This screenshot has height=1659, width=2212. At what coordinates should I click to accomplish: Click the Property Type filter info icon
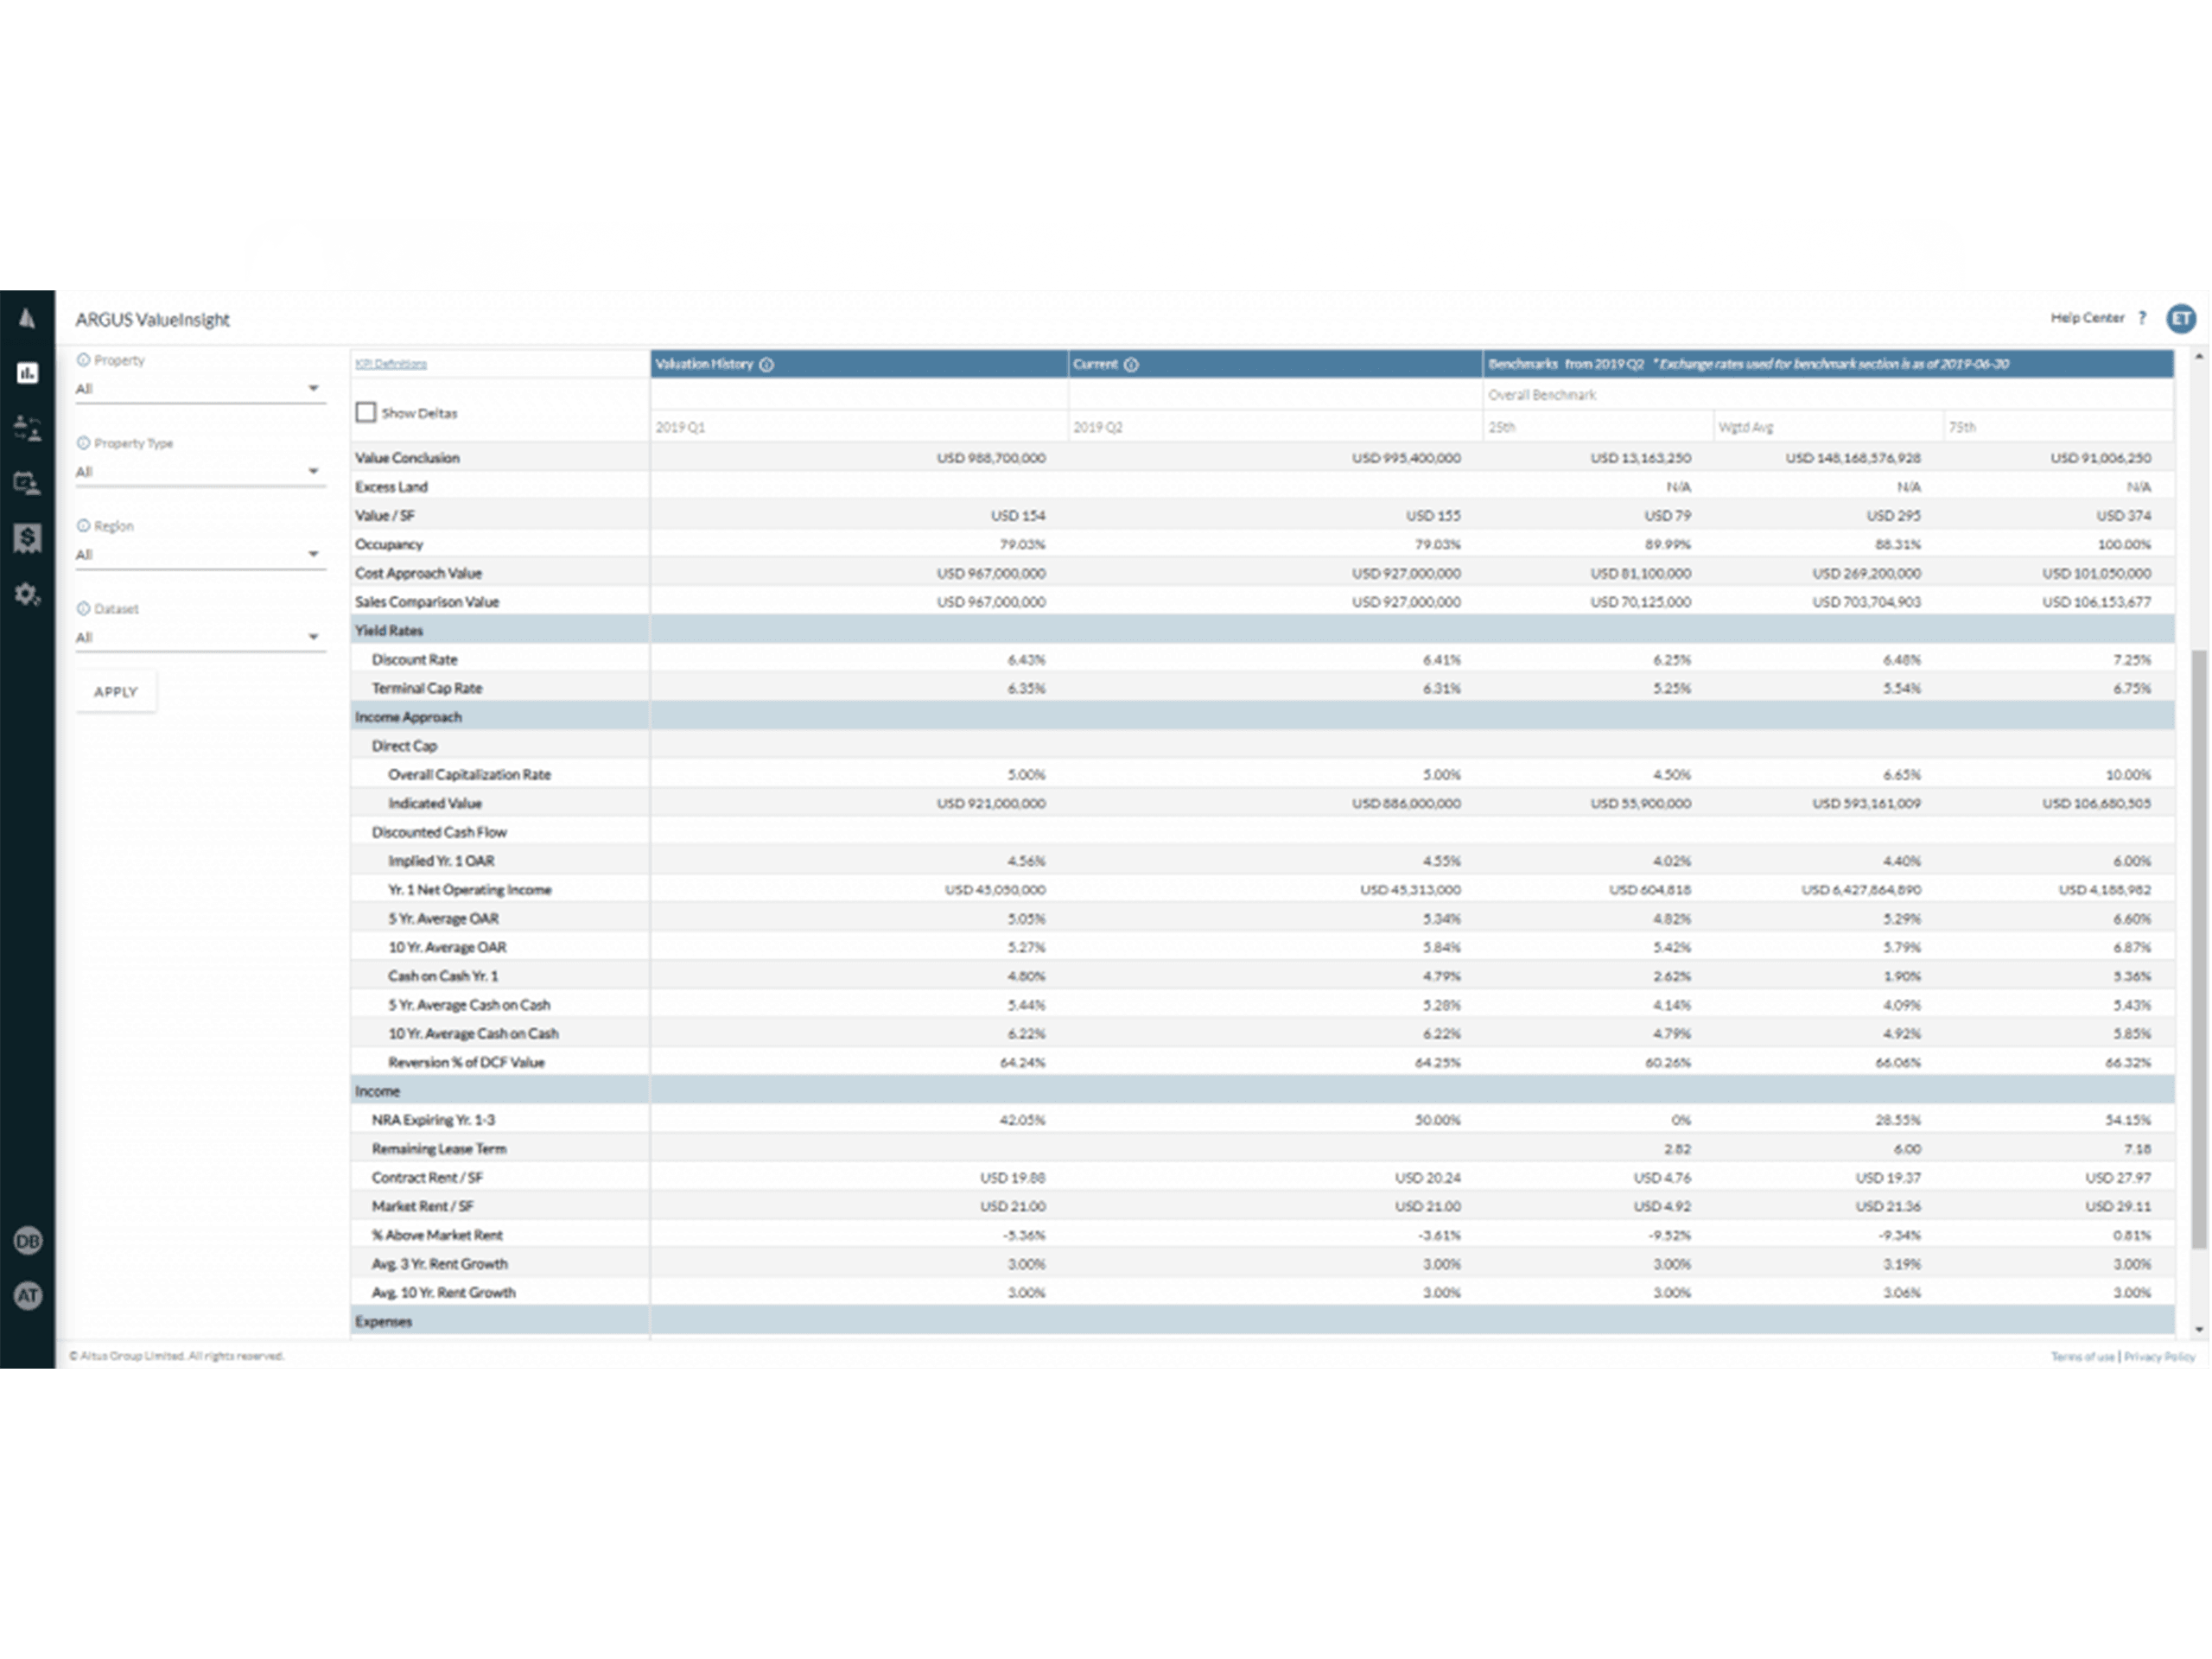(x=83, y=443)
